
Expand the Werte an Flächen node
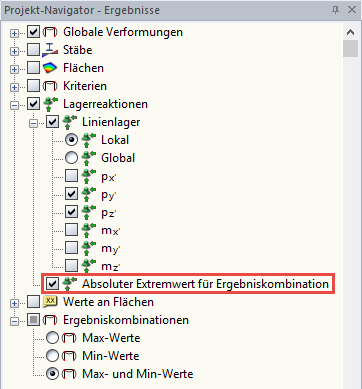14,303
